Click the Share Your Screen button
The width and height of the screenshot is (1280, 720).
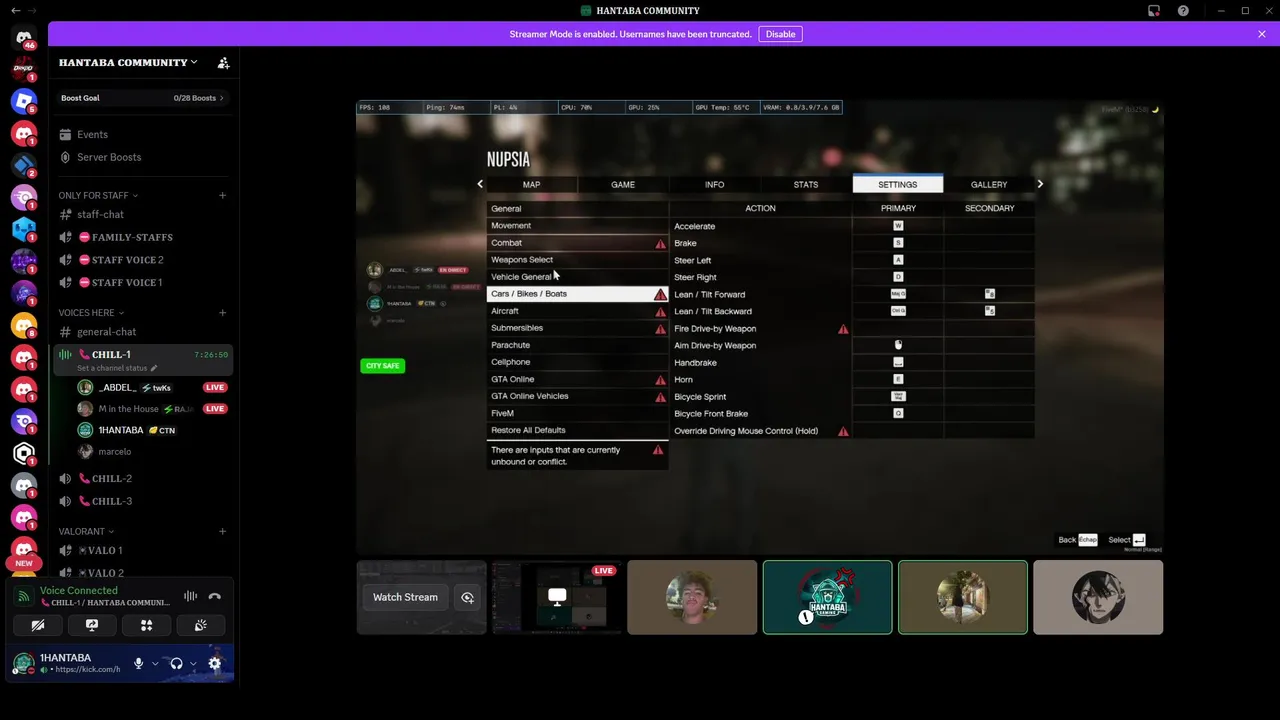pos(92,625)
